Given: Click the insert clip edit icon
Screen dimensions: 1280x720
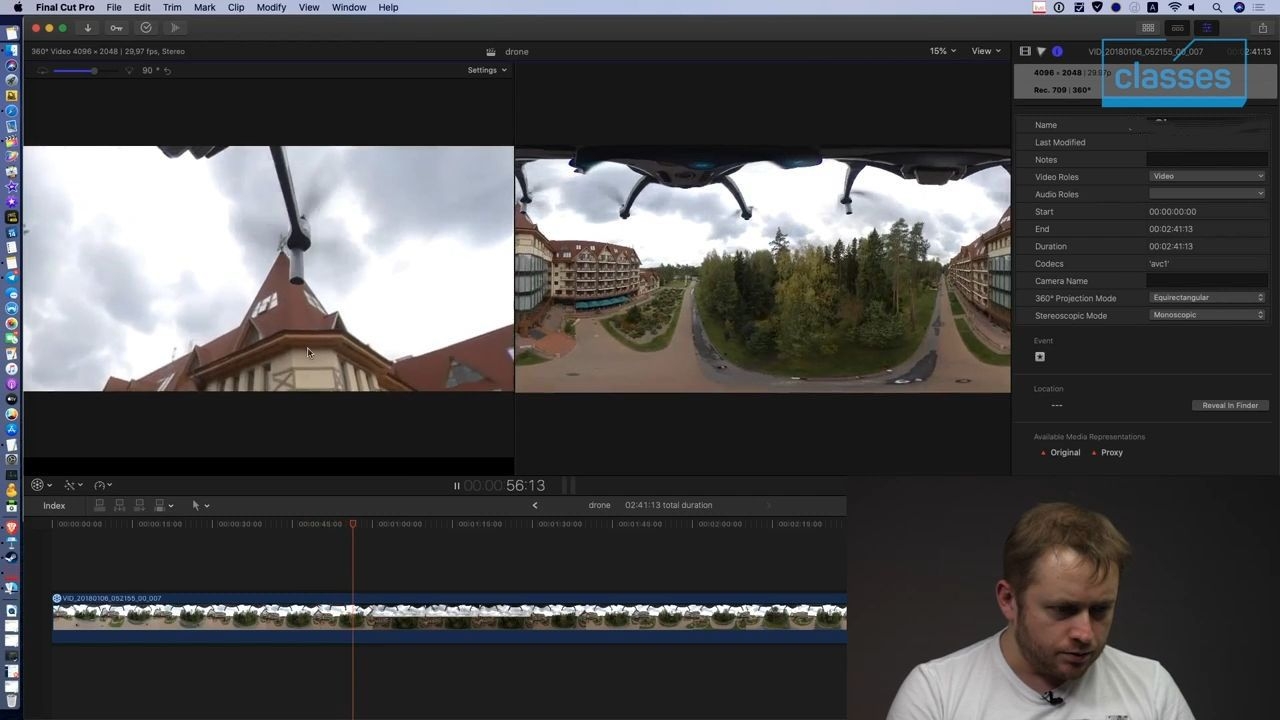Looking at the screenshot, I should [119, 505].
